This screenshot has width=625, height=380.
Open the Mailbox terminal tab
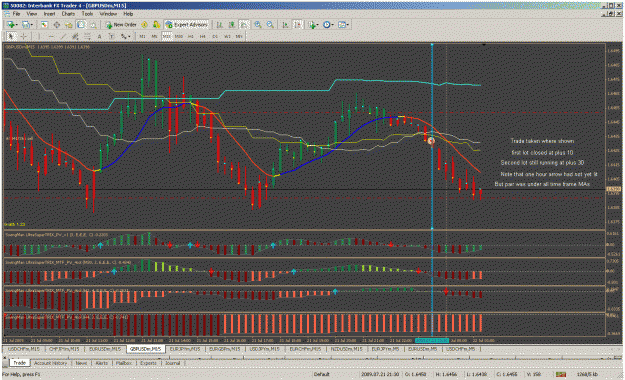[x=124, y=363]
